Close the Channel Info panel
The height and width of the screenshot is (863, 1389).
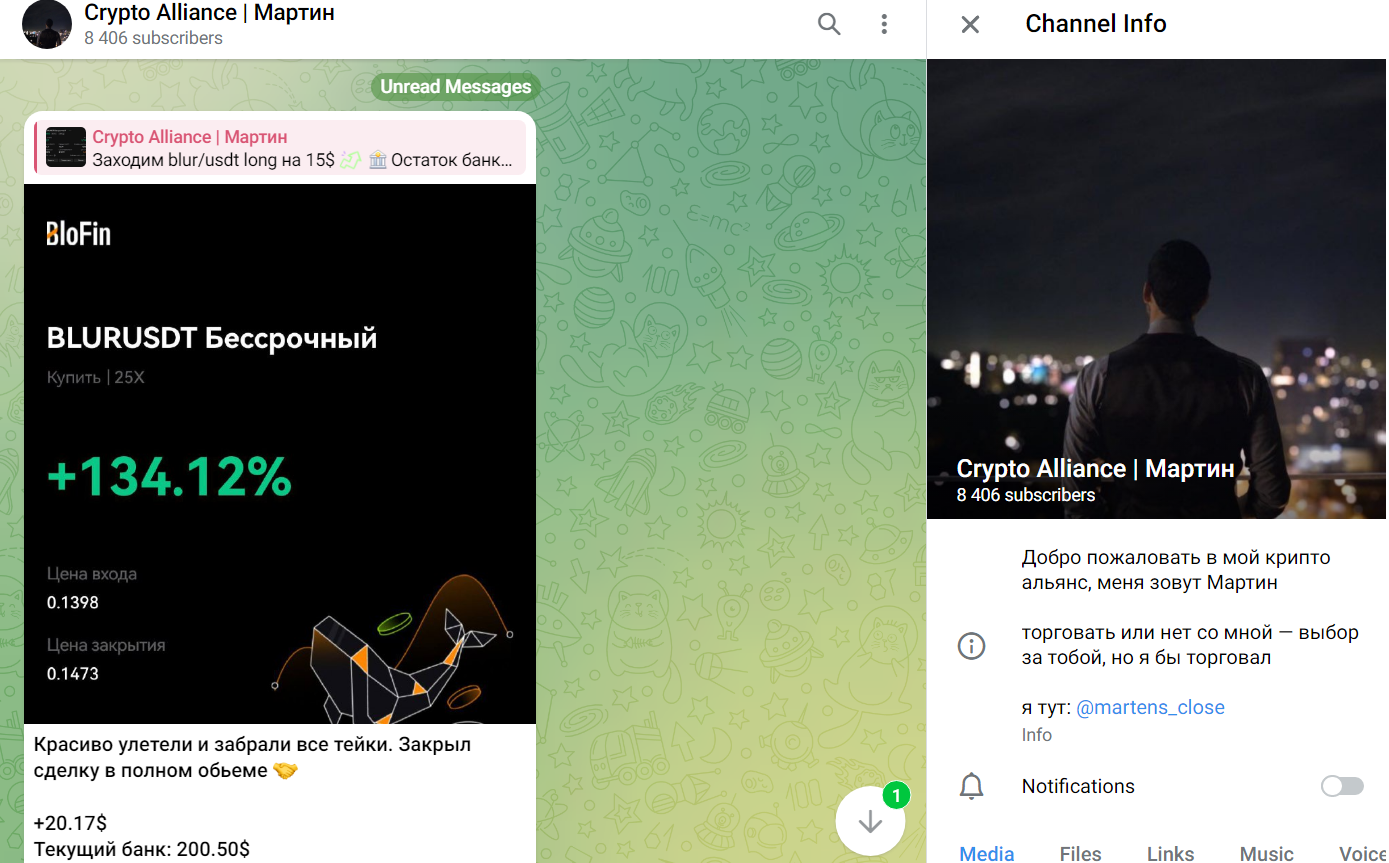[x=970, y=24]
